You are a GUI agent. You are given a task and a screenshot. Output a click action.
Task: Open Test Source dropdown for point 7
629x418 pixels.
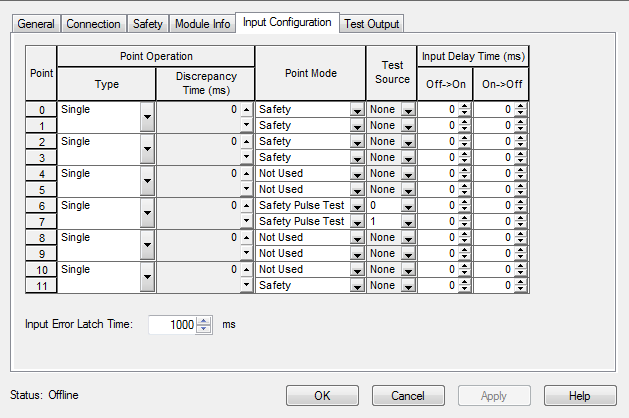(x=407, y=222)
